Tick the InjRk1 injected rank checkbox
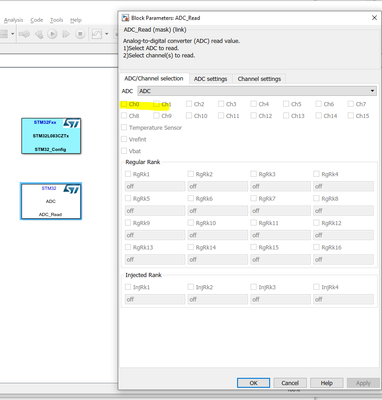Image resolution: width=382 pixels, height=400 pixels. tap(128, 287)
